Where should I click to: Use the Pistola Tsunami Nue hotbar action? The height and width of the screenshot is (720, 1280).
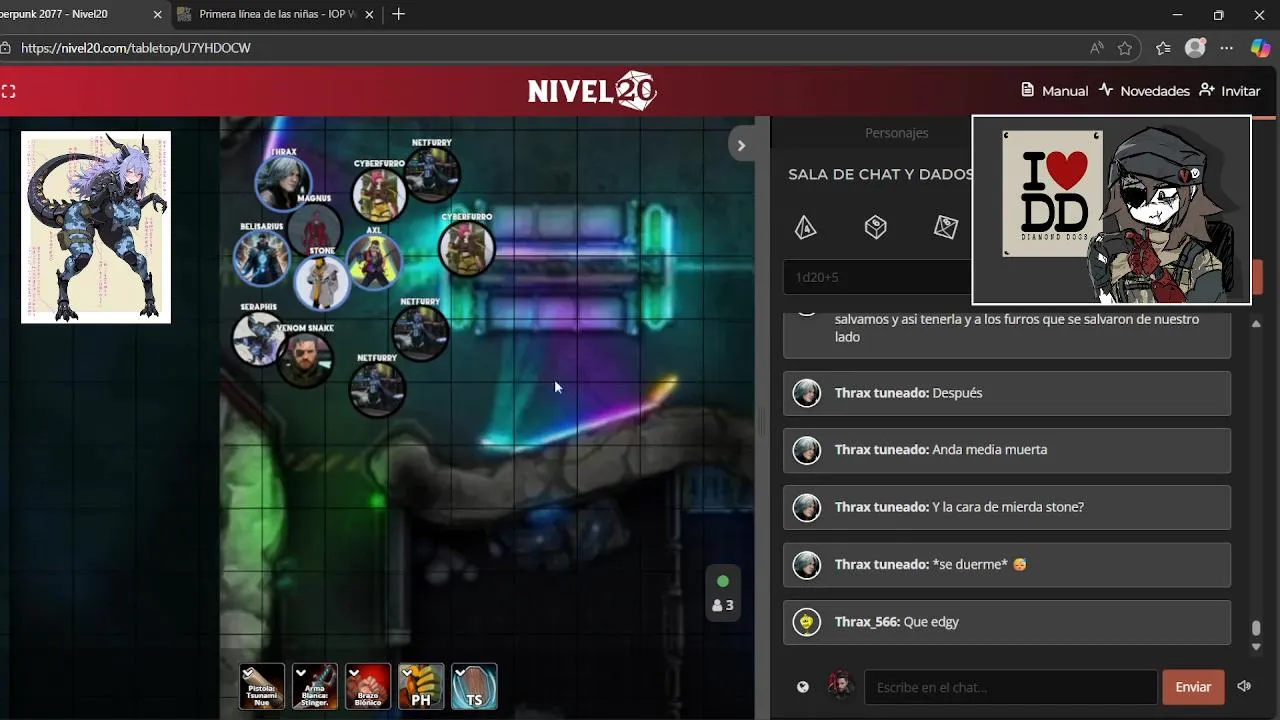(262, 687)
